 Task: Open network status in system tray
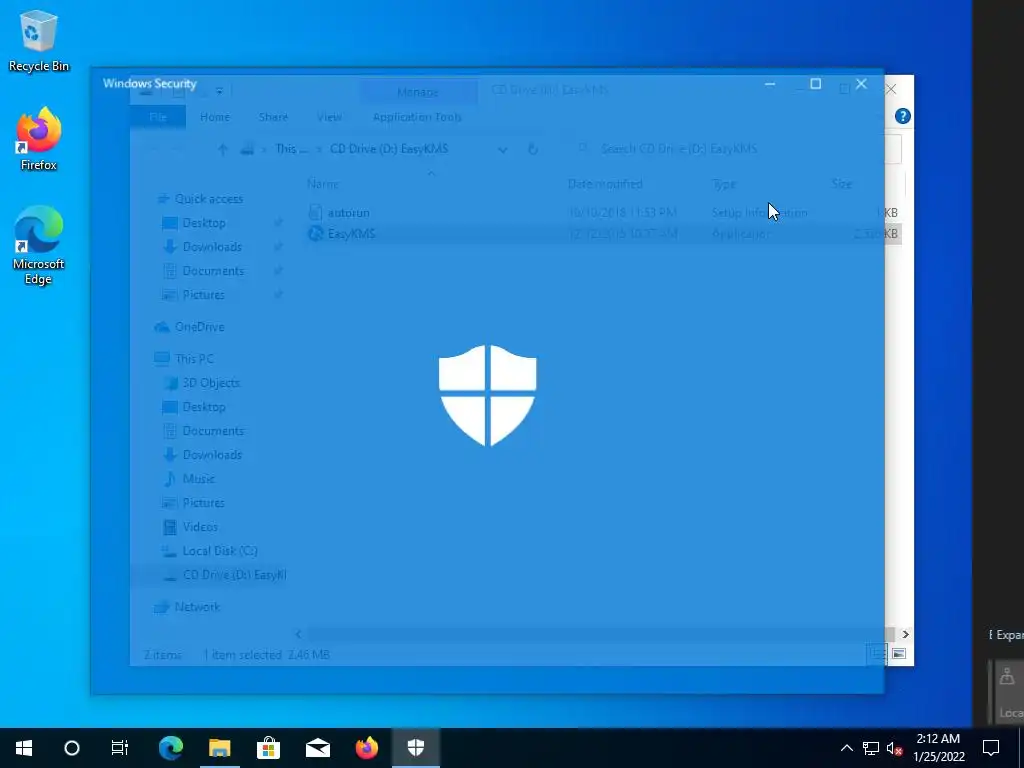point(871,748)
